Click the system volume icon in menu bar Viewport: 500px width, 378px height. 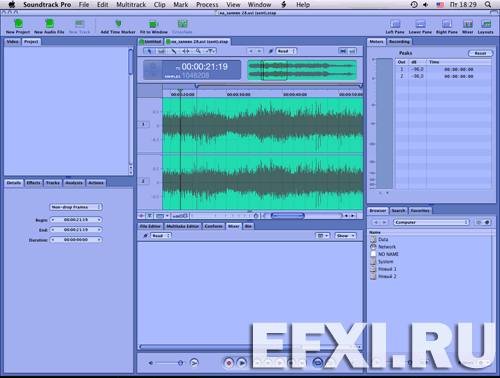(426, 5)
